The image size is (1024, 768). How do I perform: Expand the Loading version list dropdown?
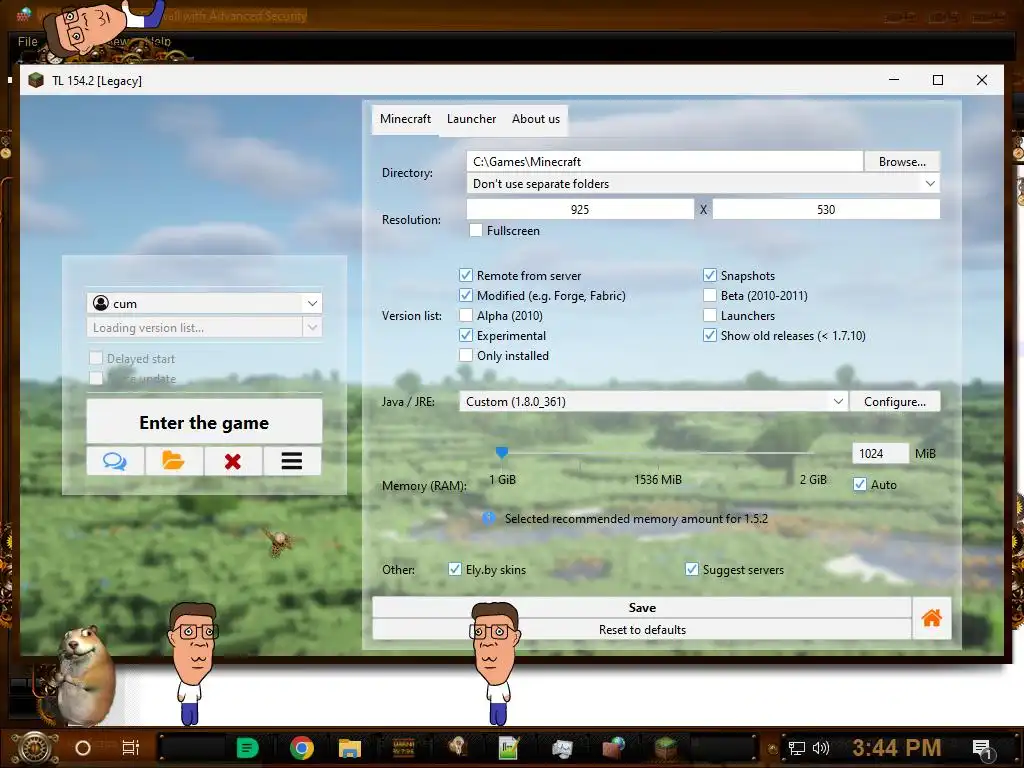312,327
